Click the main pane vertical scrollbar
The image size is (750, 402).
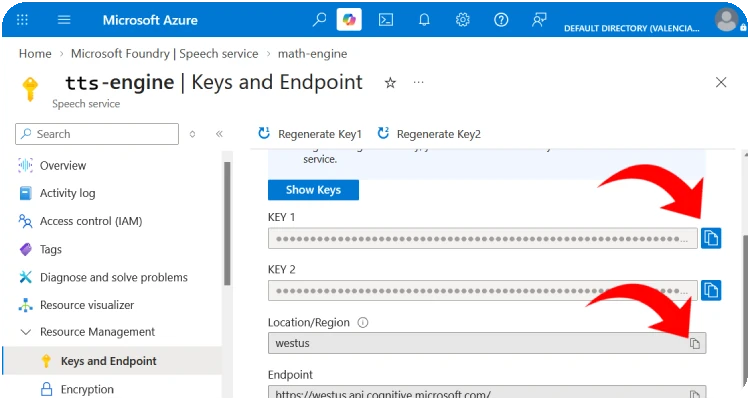pos(744,311)
